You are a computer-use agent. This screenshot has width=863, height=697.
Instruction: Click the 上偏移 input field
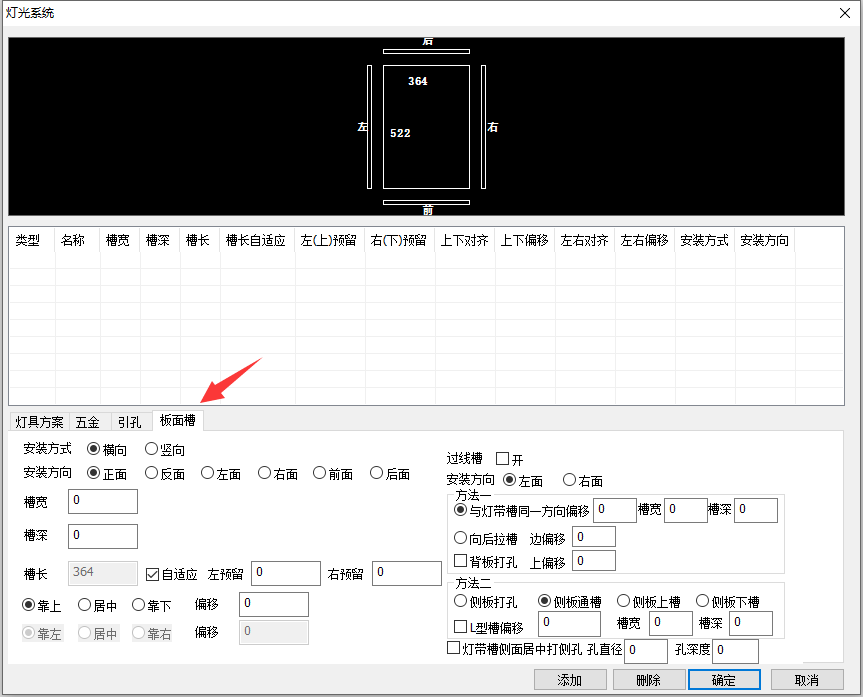point(594,561)
